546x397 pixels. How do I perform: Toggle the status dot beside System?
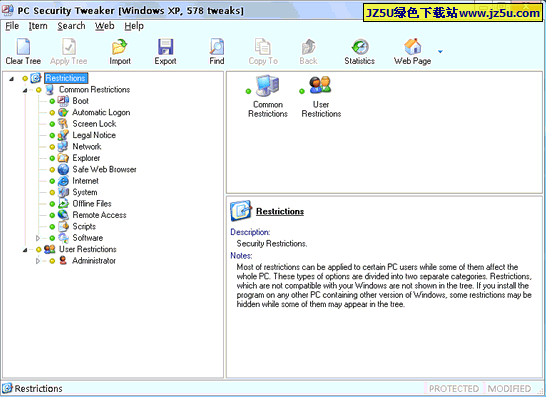(52, 193)
